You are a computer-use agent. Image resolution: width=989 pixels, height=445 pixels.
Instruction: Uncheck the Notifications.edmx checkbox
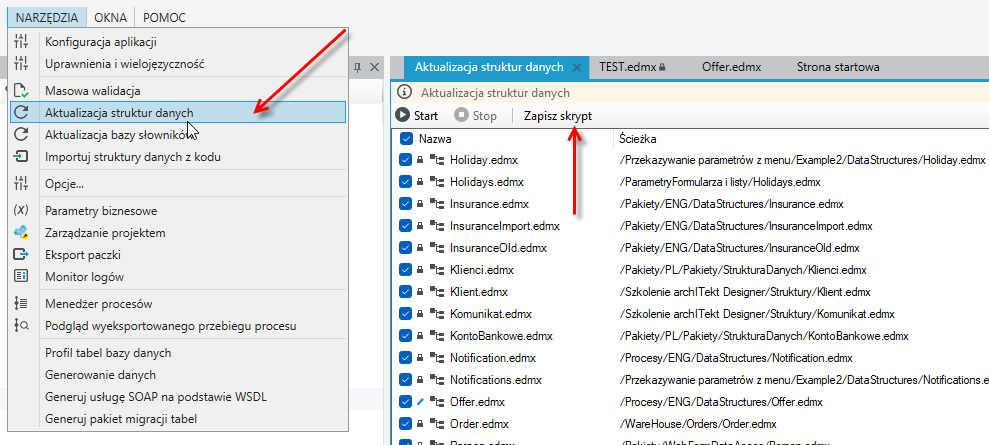point(406,380)
